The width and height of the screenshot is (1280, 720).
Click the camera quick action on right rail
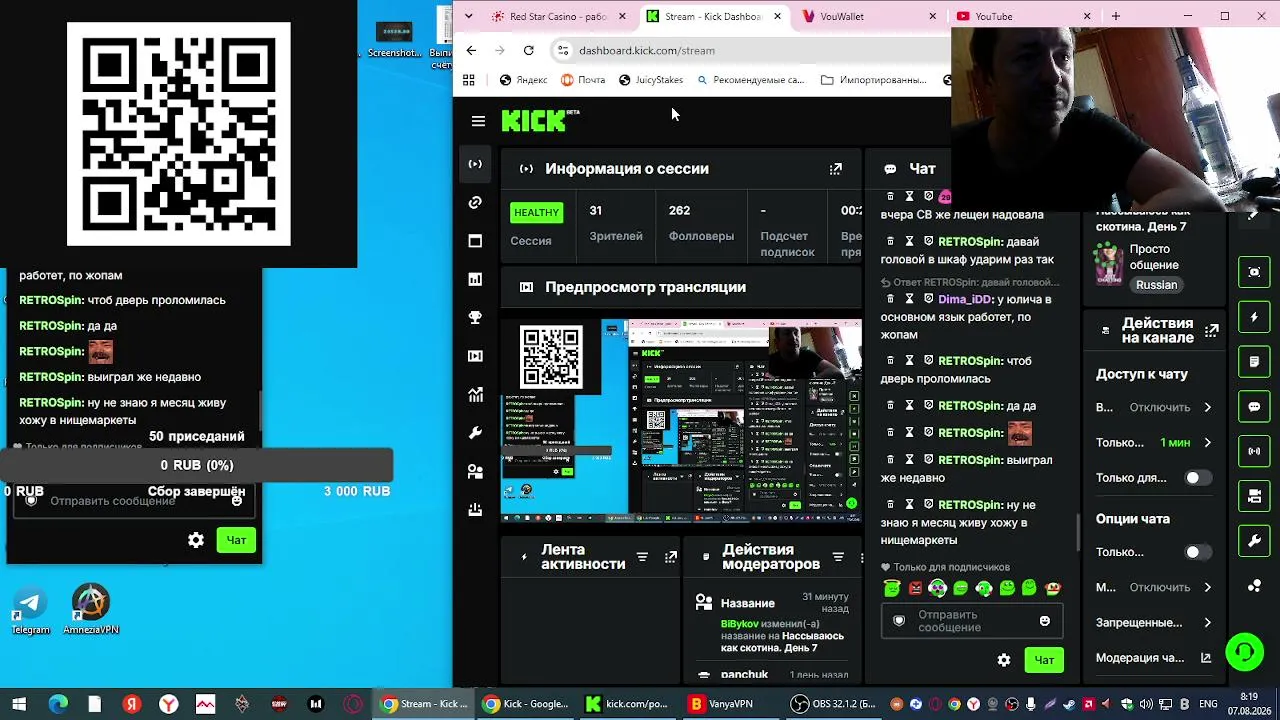pos(1254,496)
